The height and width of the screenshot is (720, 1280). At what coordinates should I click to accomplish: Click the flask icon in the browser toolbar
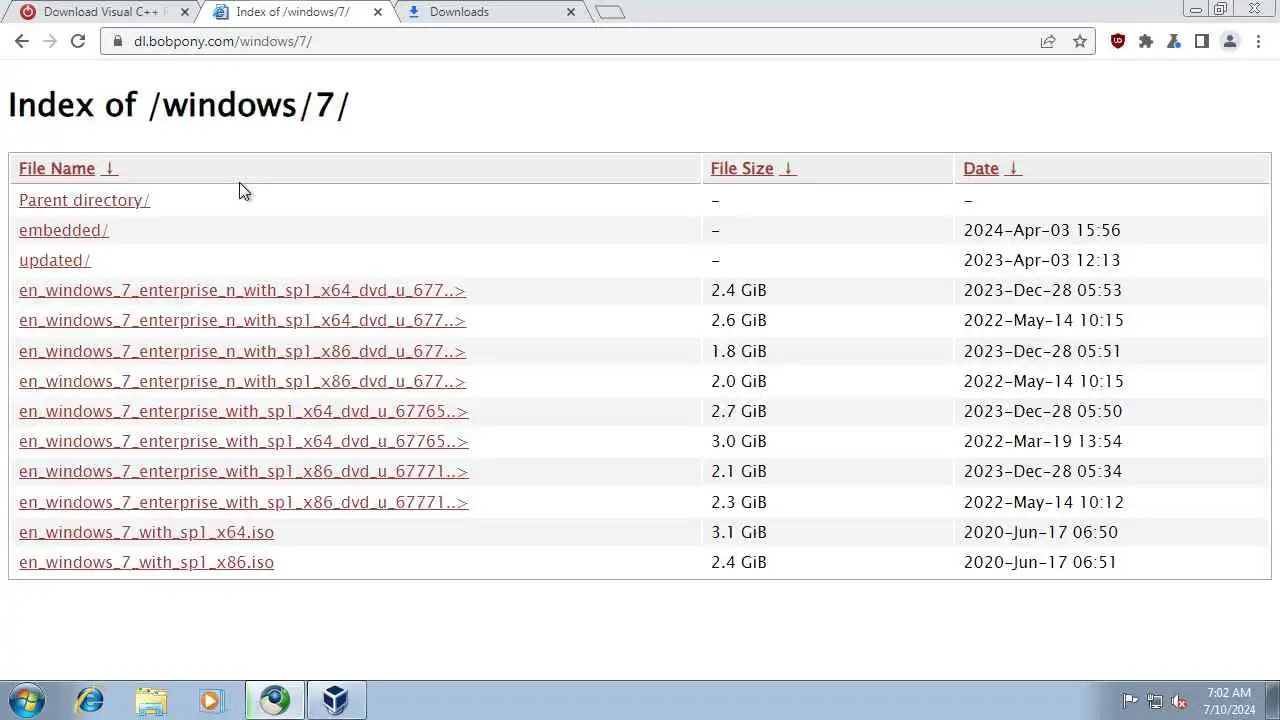(x=1174, y=41)
